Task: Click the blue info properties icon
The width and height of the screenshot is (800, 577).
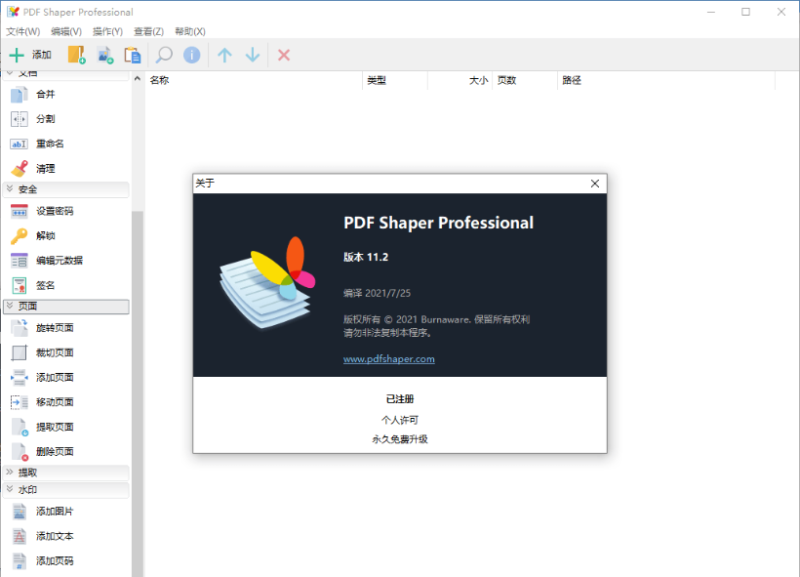Action: [x=192, y=55]
